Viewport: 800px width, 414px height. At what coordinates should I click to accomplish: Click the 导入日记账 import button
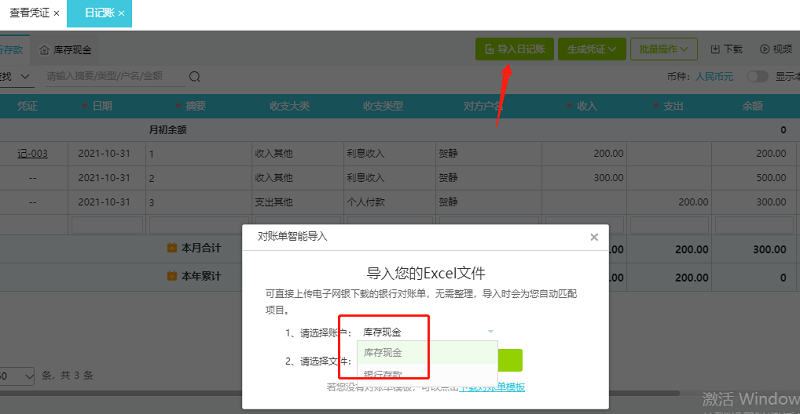point(514,49)
